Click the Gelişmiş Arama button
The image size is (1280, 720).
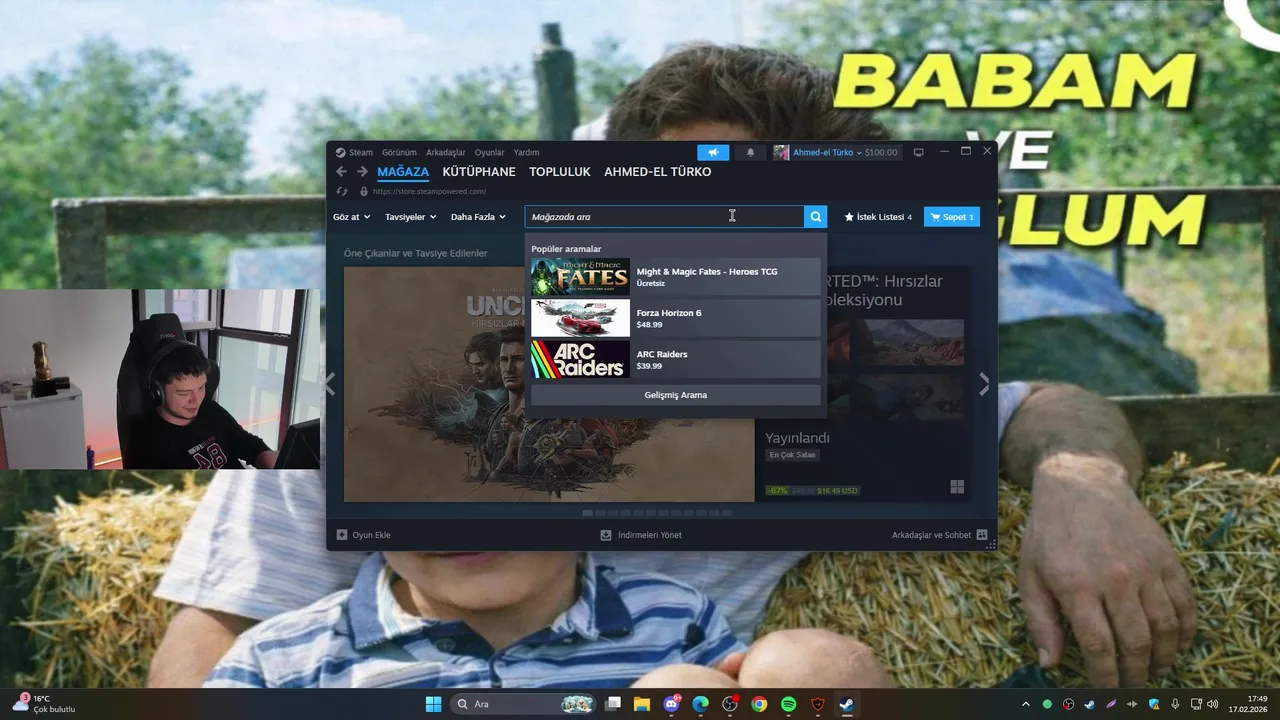coord(676,395)
